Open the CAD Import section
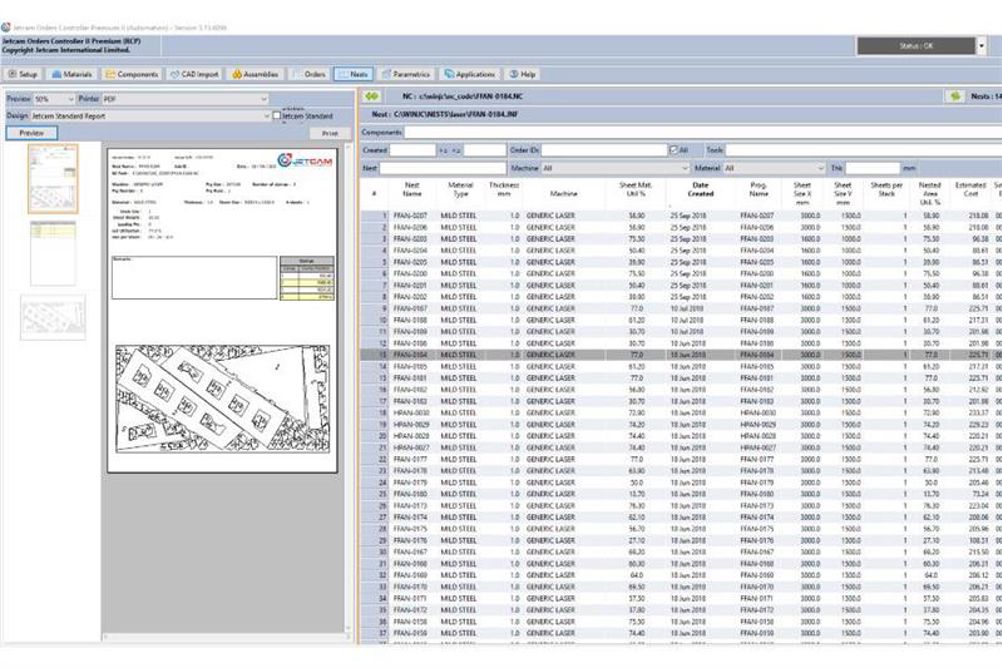The width and height of the screenshot is (1002, 668). point(194,74)
